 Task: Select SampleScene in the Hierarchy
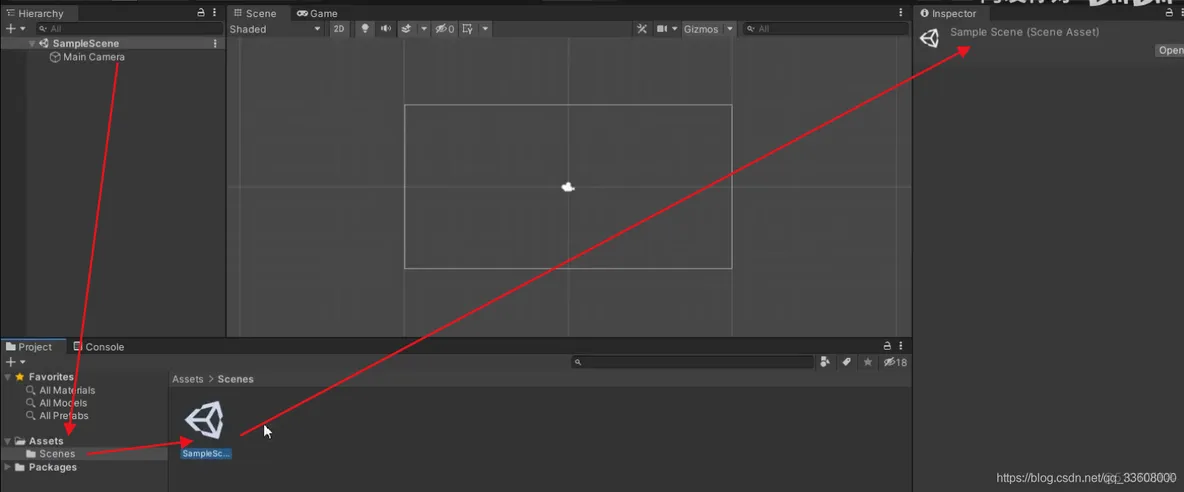tap(85, 44)
